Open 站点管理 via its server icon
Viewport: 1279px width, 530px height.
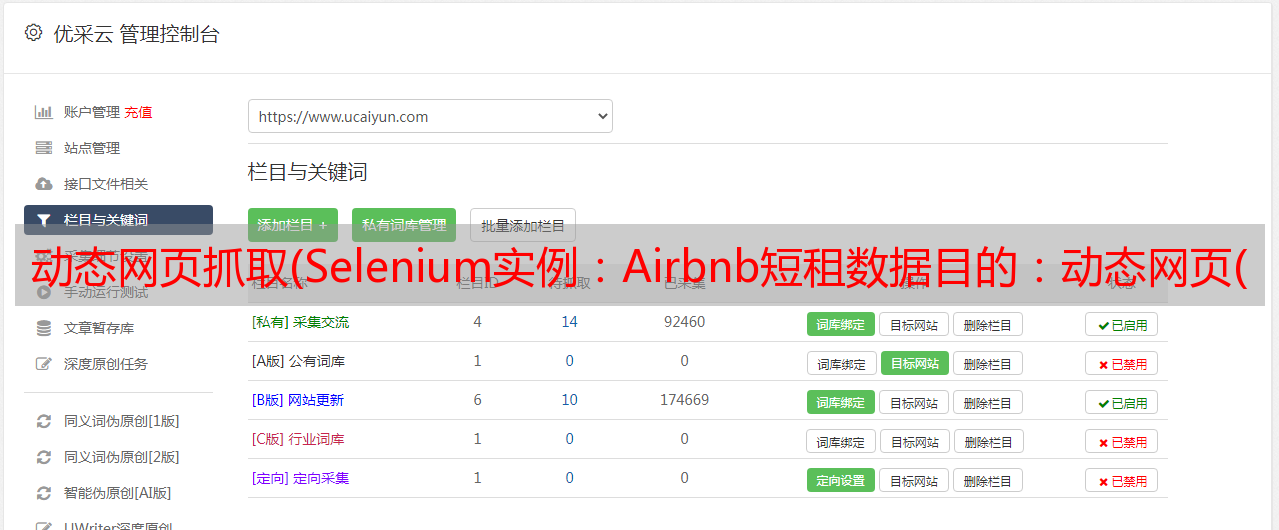point(44,148)
